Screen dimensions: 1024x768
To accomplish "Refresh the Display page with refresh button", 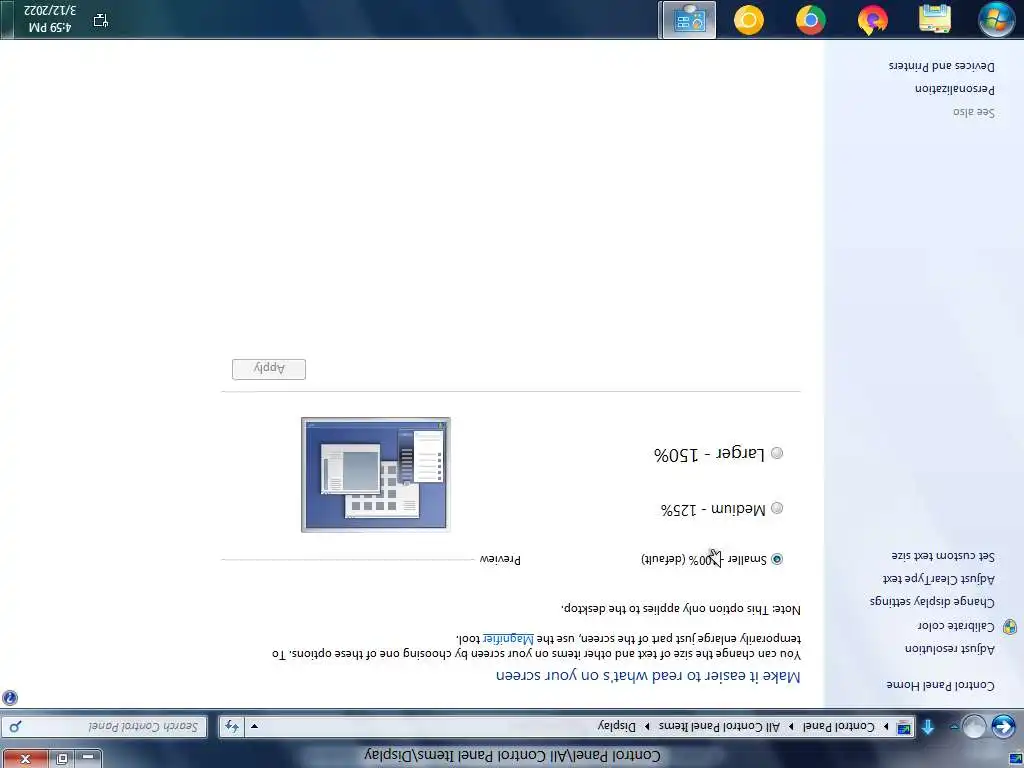I will (x=232, y=726).
